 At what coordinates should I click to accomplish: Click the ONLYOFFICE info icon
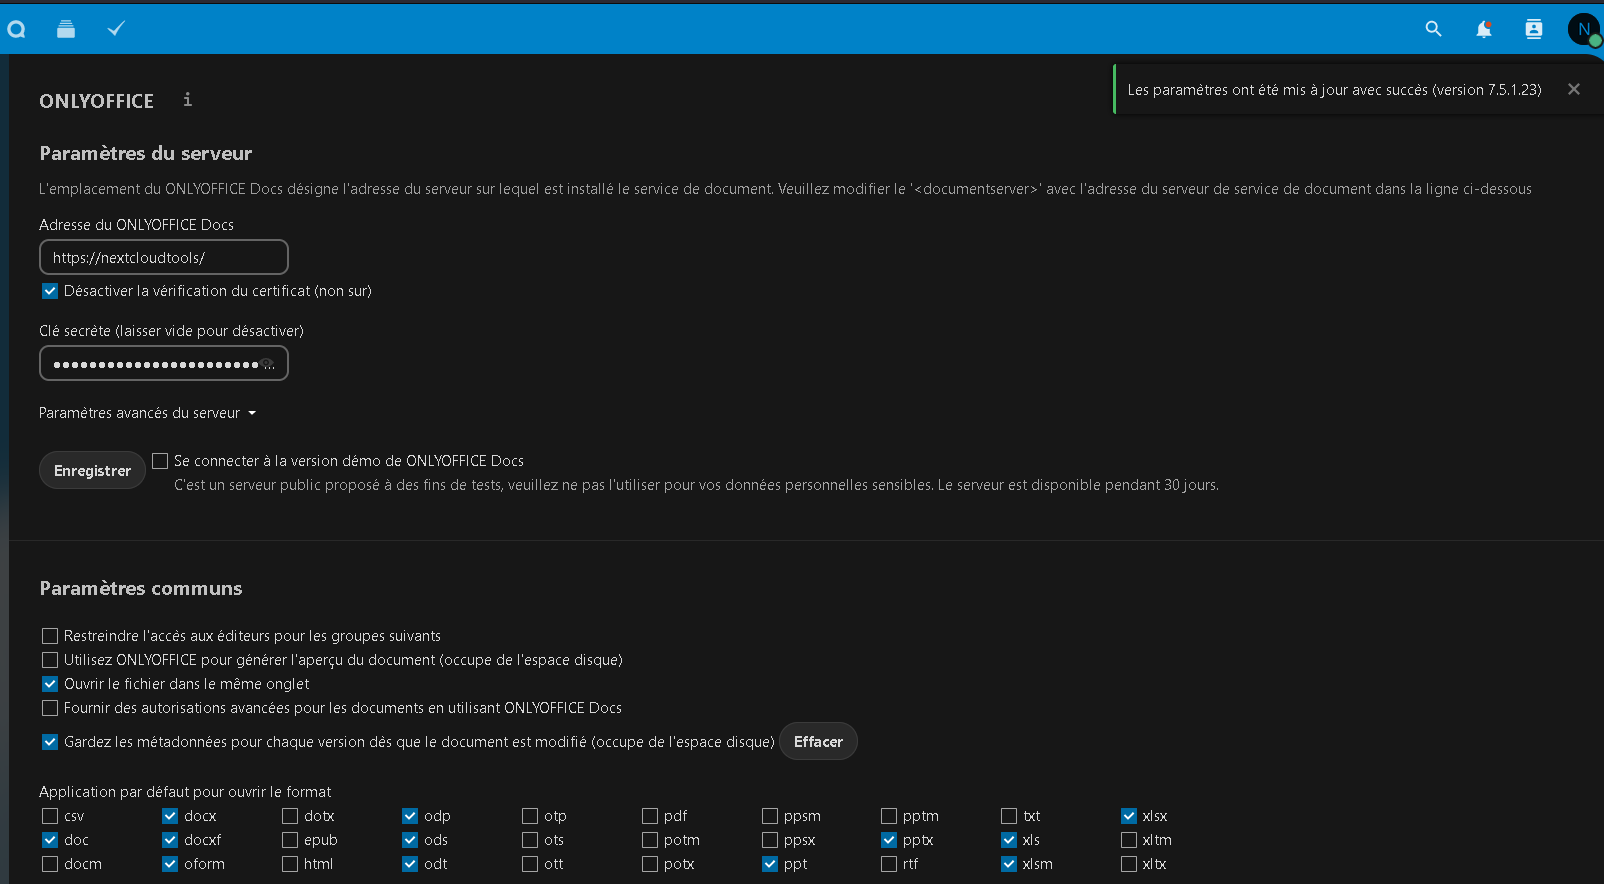187,99
